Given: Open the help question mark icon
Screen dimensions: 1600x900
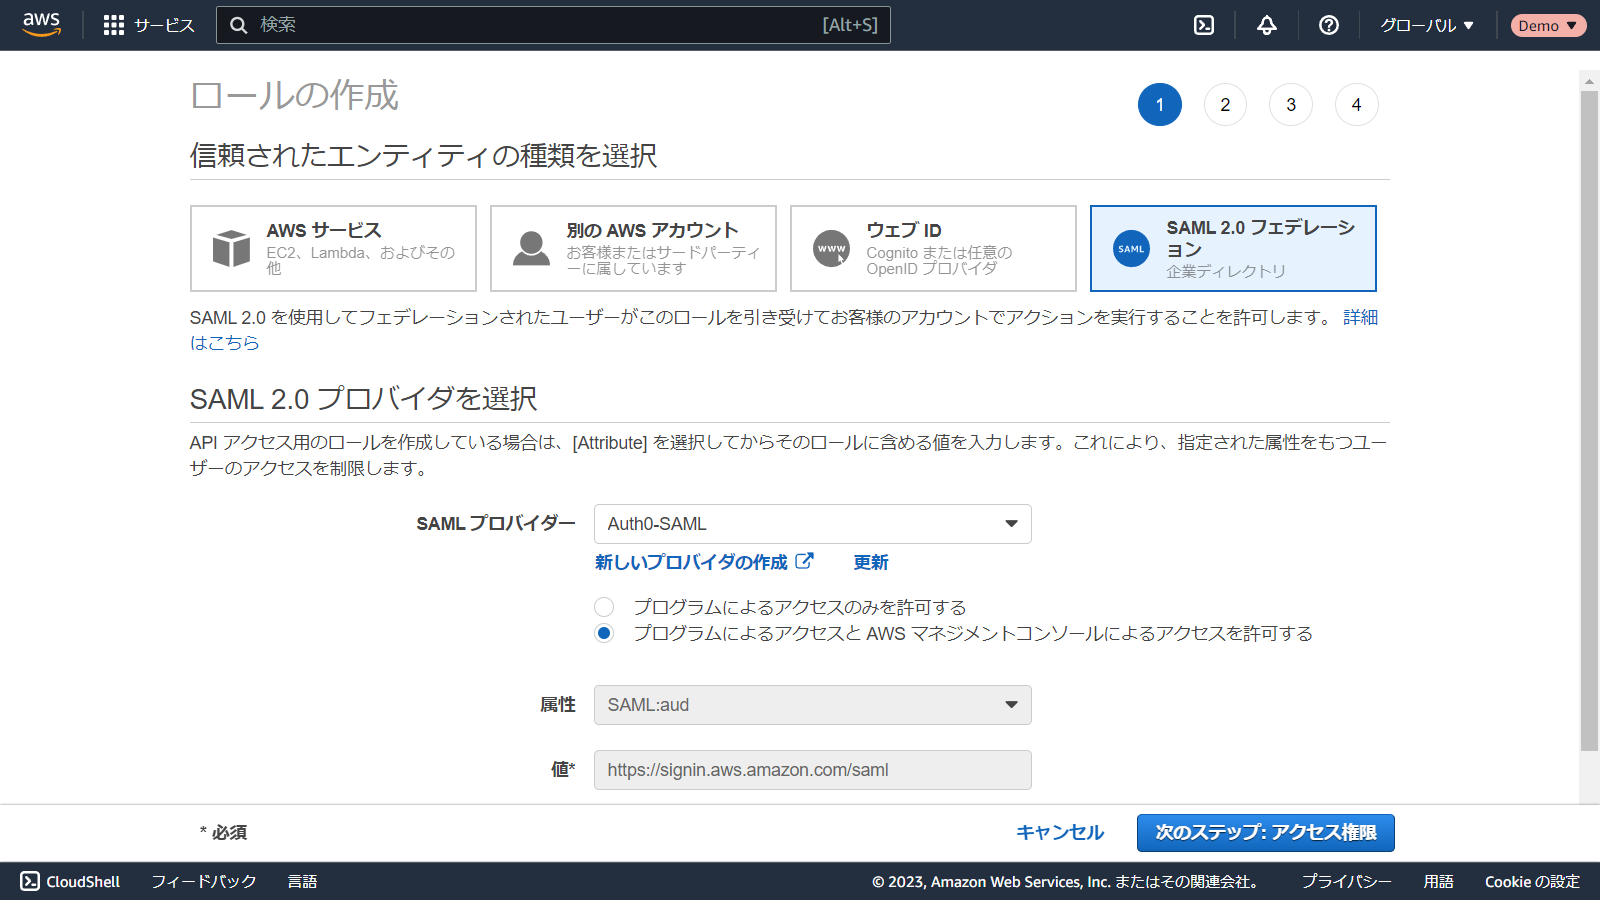Looking at the screenshot, I should 1328,25.
